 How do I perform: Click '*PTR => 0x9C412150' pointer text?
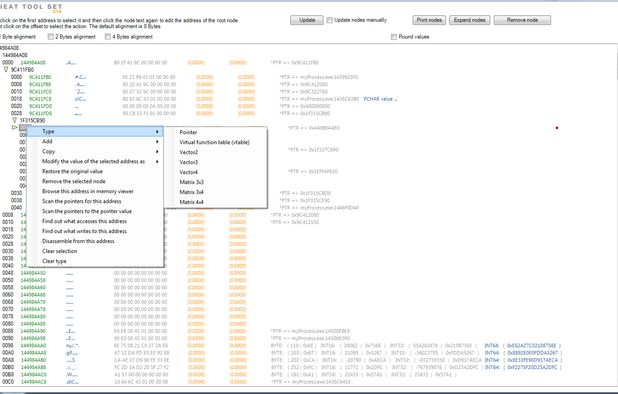pos(295,222)
